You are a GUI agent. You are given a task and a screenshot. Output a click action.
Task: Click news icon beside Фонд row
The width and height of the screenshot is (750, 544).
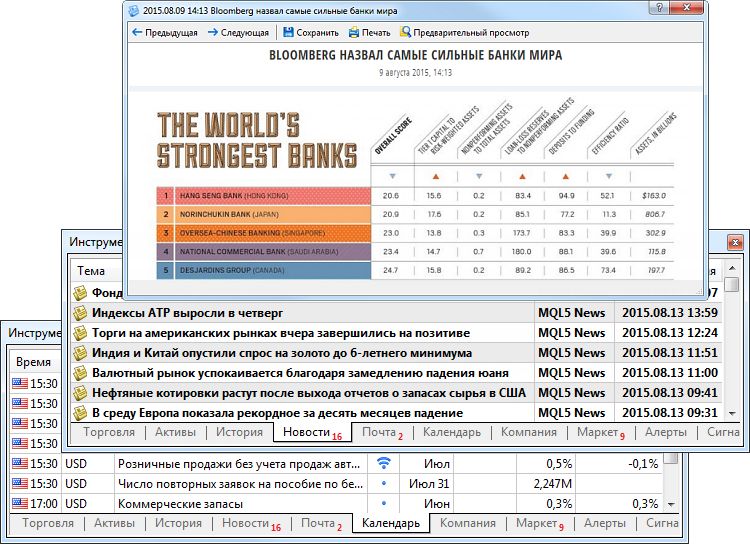click(x=80, y=292)
